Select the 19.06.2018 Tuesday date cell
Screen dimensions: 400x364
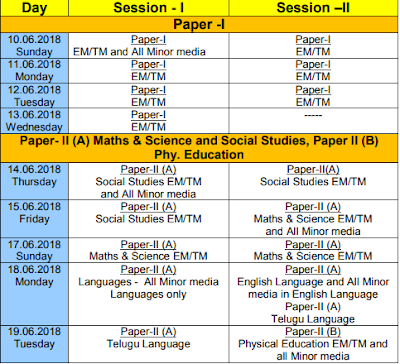[34, 344]
